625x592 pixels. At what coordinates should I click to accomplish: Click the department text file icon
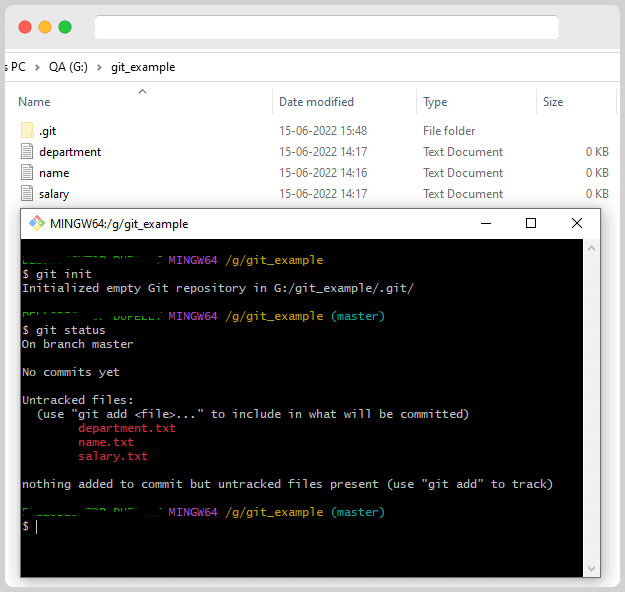pyautogui.click(x=27, y=151)
